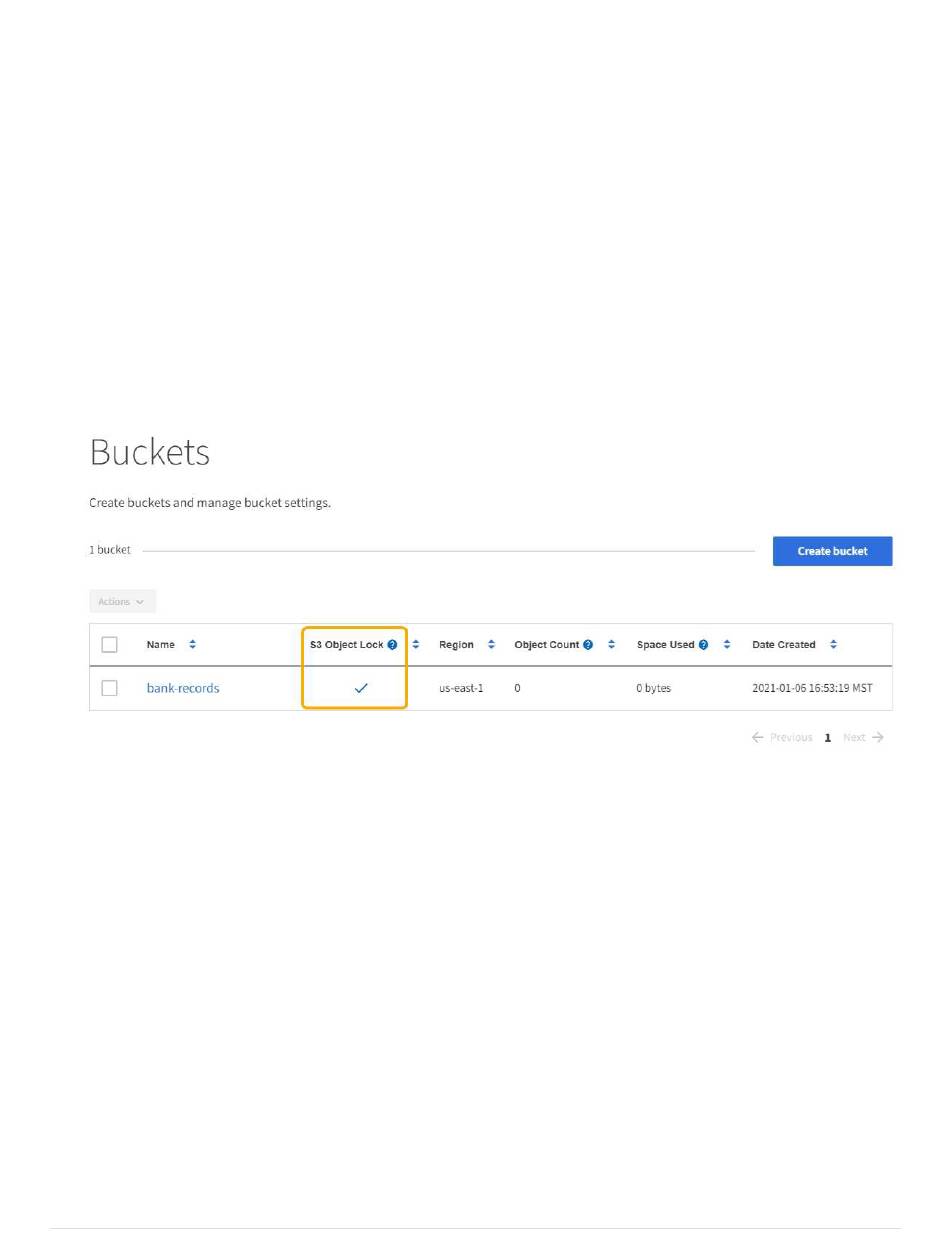950x1248 pixels.
Task: Click the S3 Object Lock checkmark for bank-records
Action: point(361,688)
